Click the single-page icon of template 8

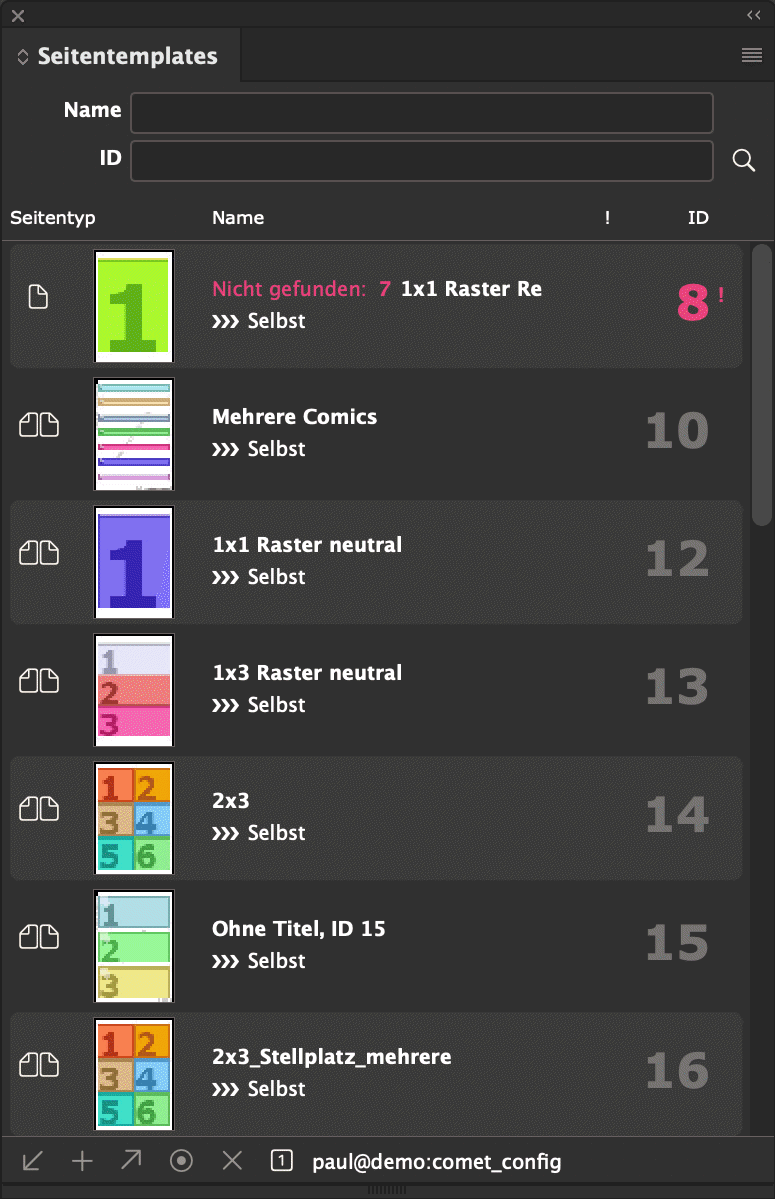(38, 297)
